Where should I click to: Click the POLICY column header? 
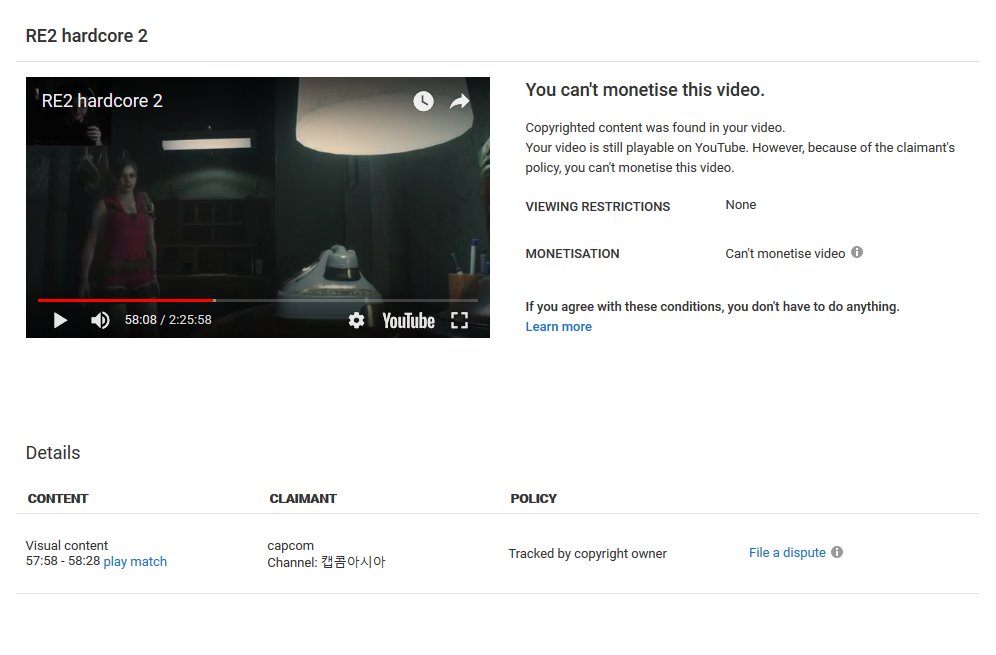534,499
